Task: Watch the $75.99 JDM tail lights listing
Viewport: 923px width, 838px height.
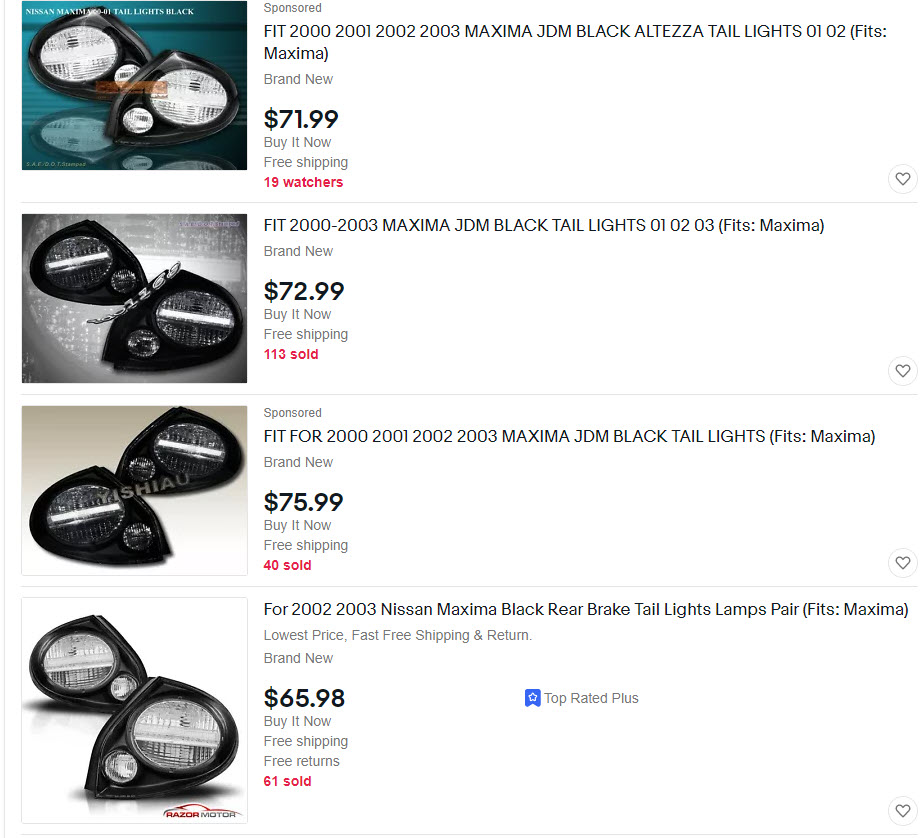Action: 902,563
